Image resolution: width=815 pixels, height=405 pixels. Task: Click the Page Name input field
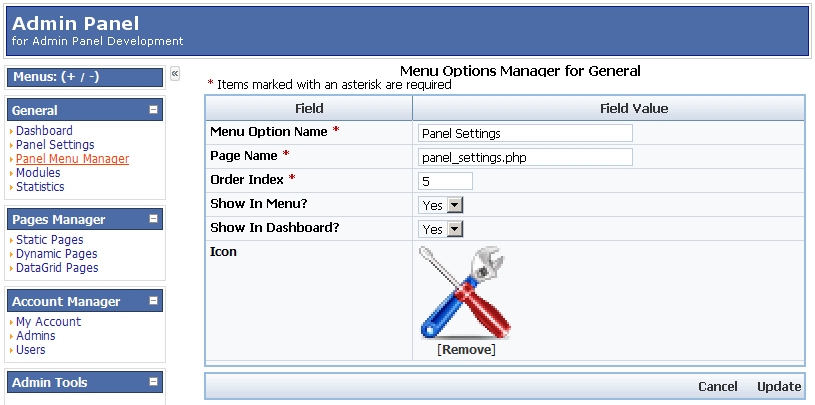[x=525, y=157]
